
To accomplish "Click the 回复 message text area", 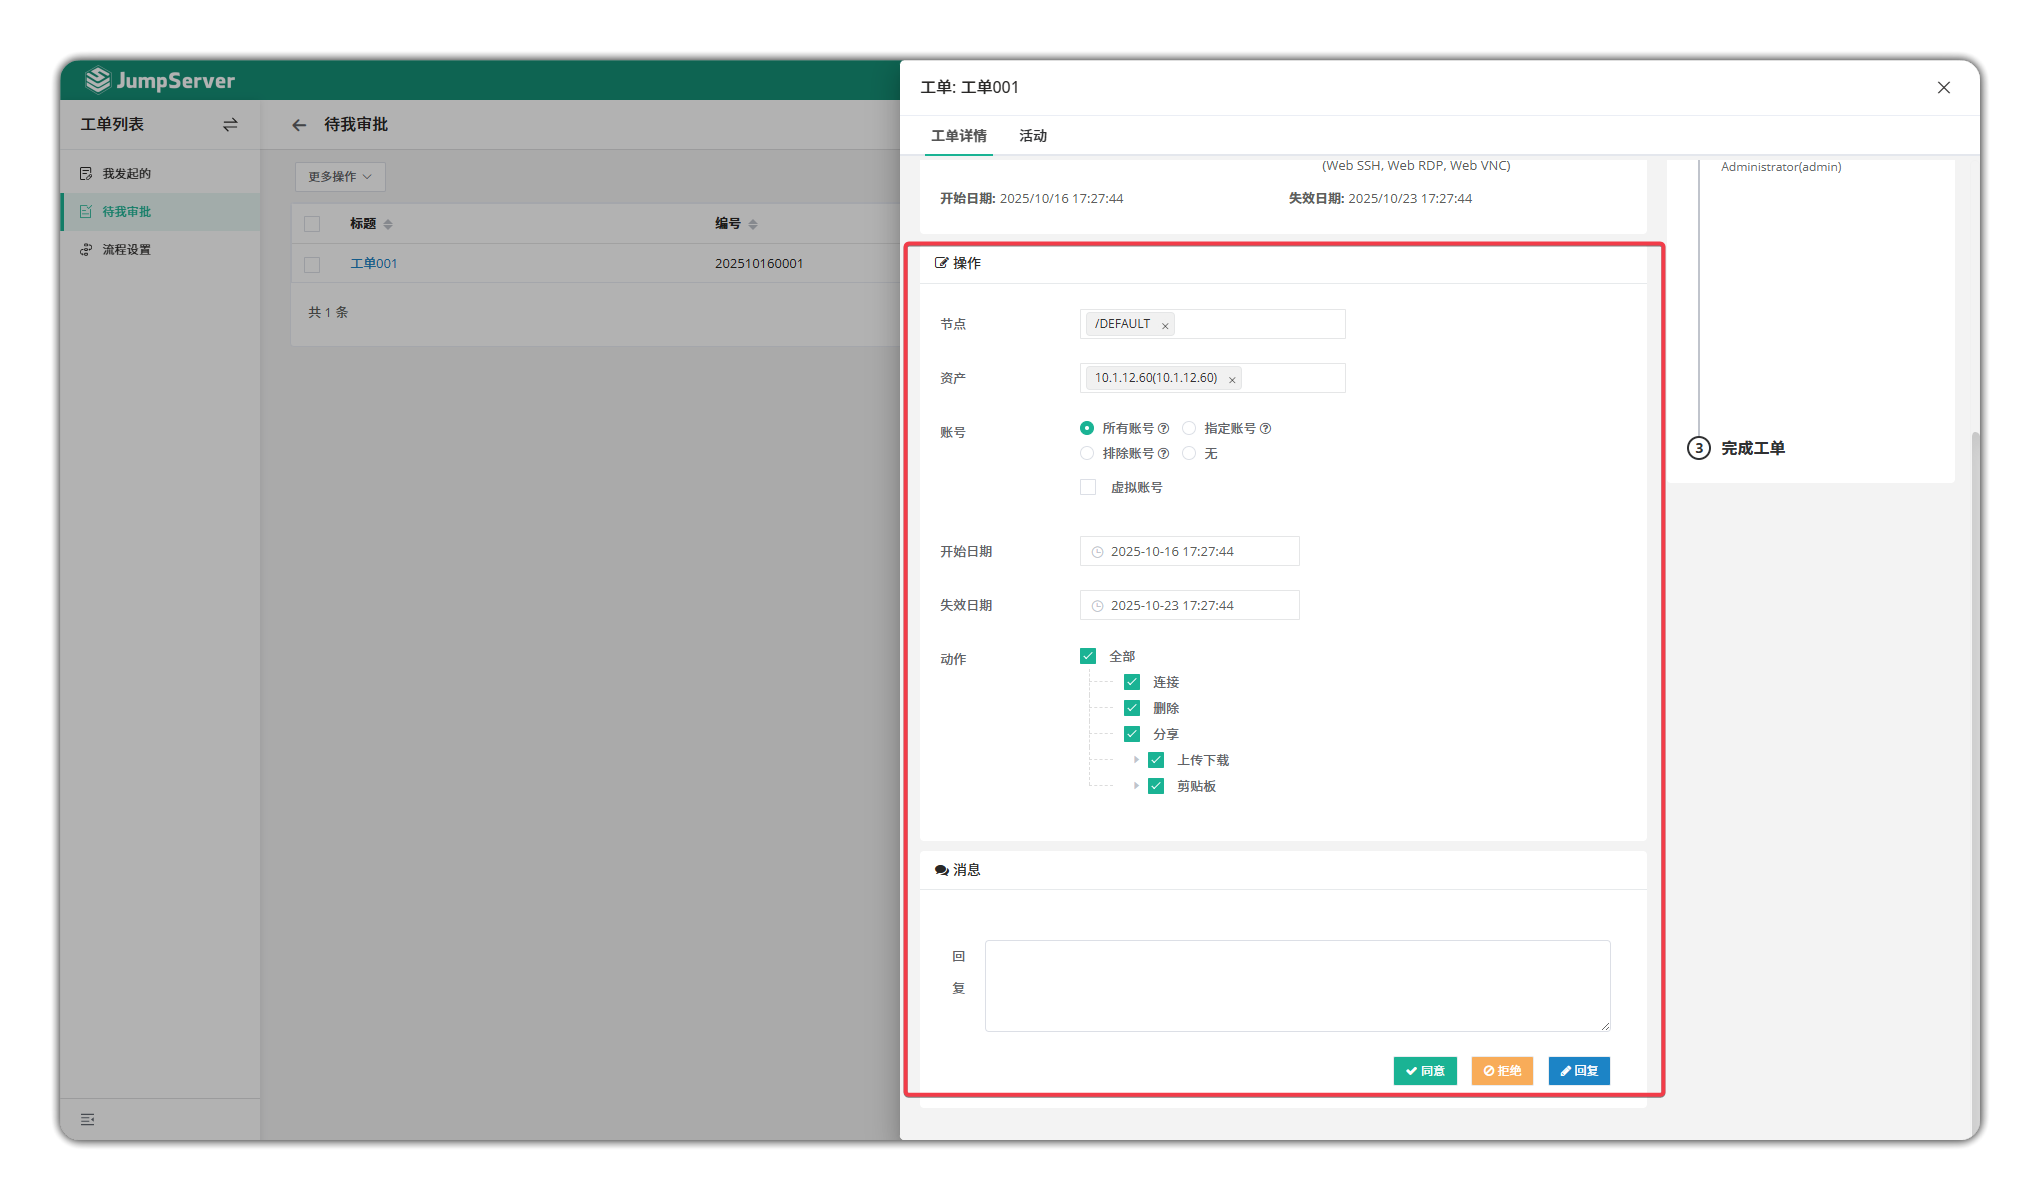I will coord(1297,985).
